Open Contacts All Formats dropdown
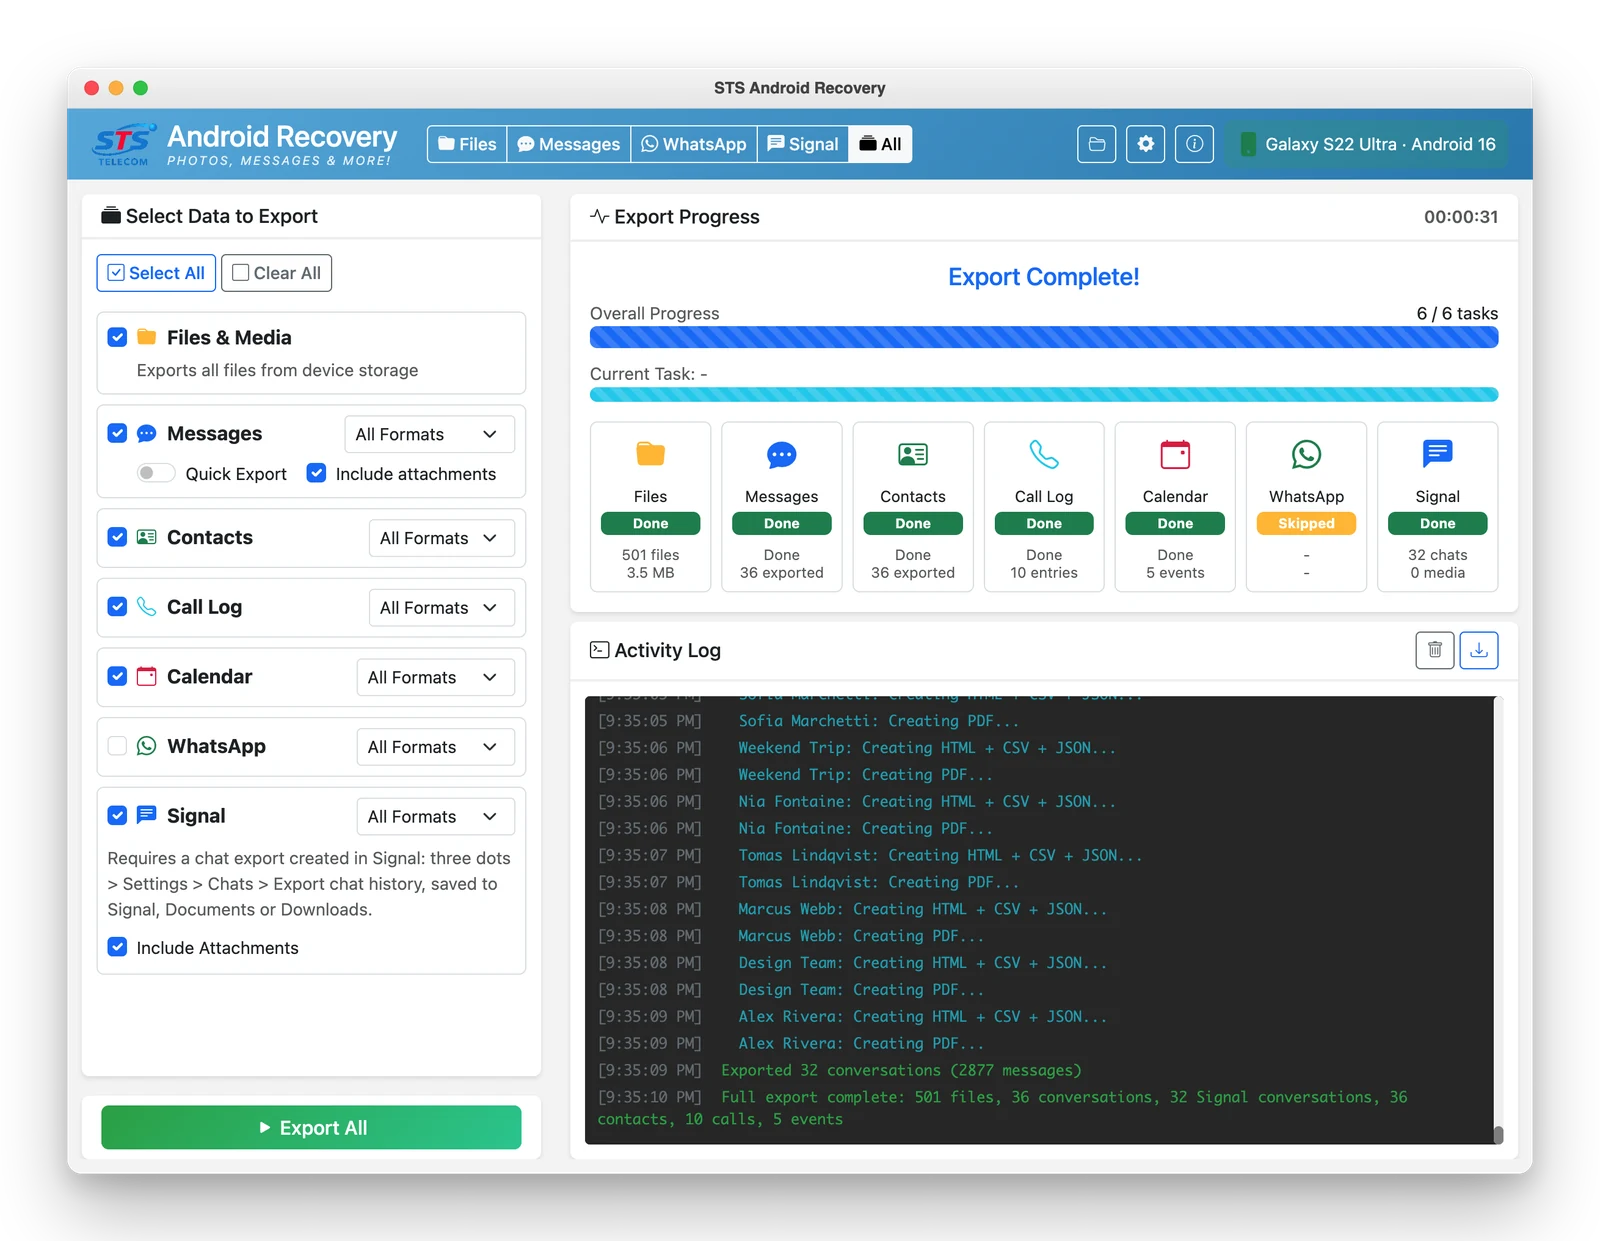Screen dimensions: 1600x1241 point(441,538)
